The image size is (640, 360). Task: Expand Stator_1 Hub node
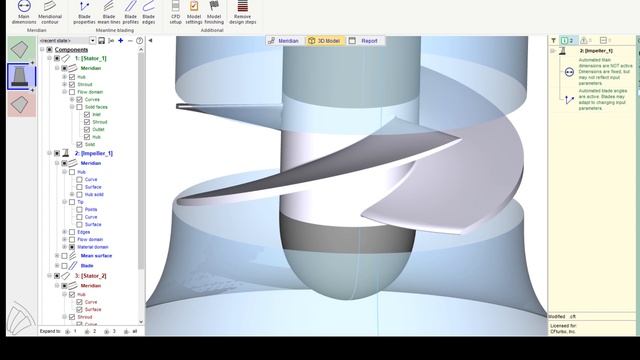[64, 77]
